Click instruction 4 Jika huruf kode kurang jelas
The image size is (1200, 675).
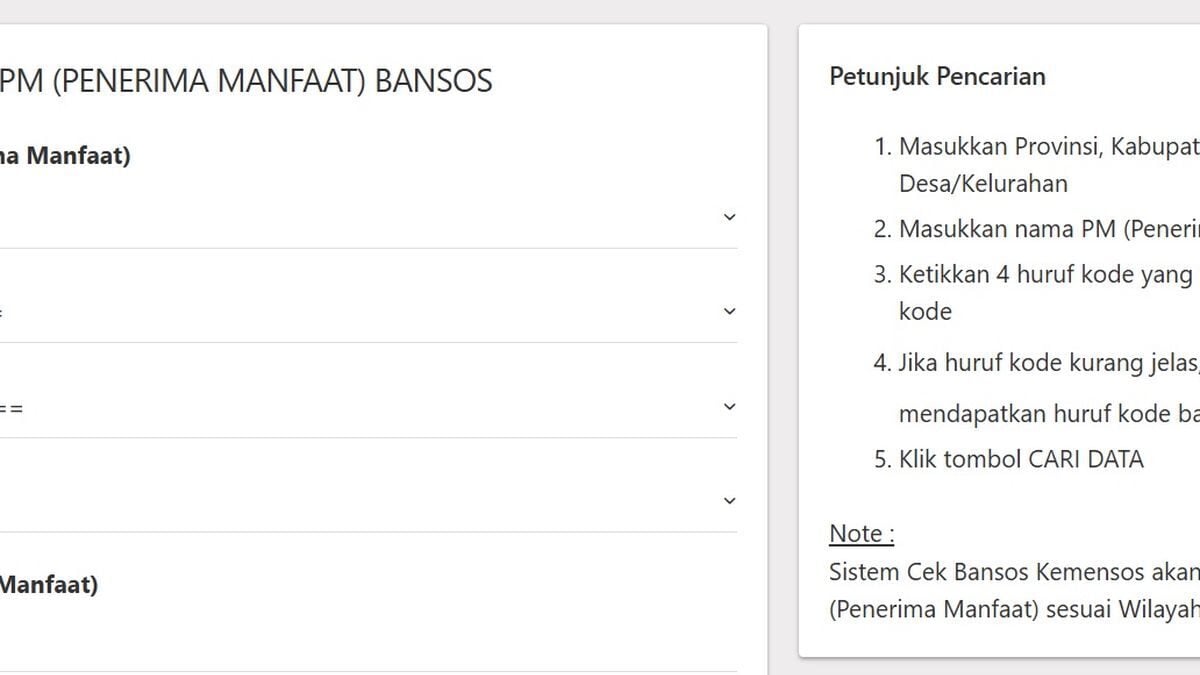tap(1036, 387)
